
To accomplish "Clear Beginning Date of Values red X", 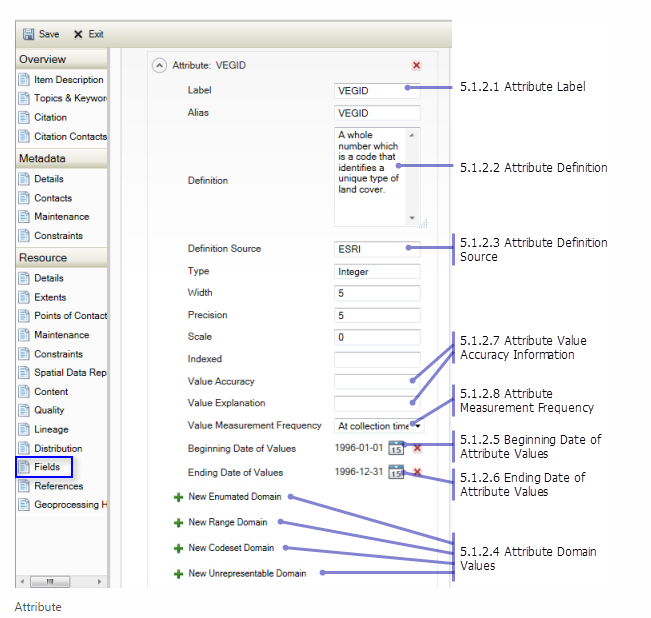I will click(x=418, y=448).
